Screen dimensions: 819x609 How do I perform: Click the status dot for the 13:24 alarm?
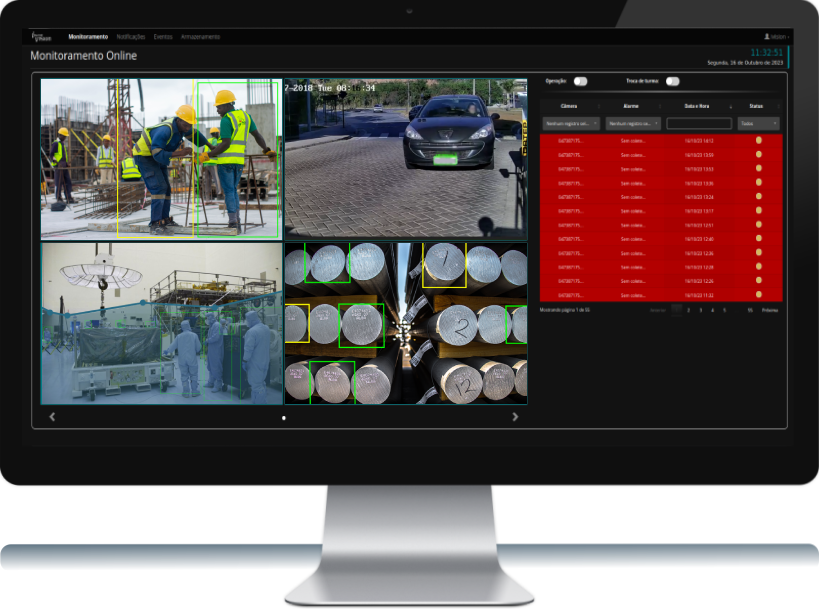tap(758, 196)
